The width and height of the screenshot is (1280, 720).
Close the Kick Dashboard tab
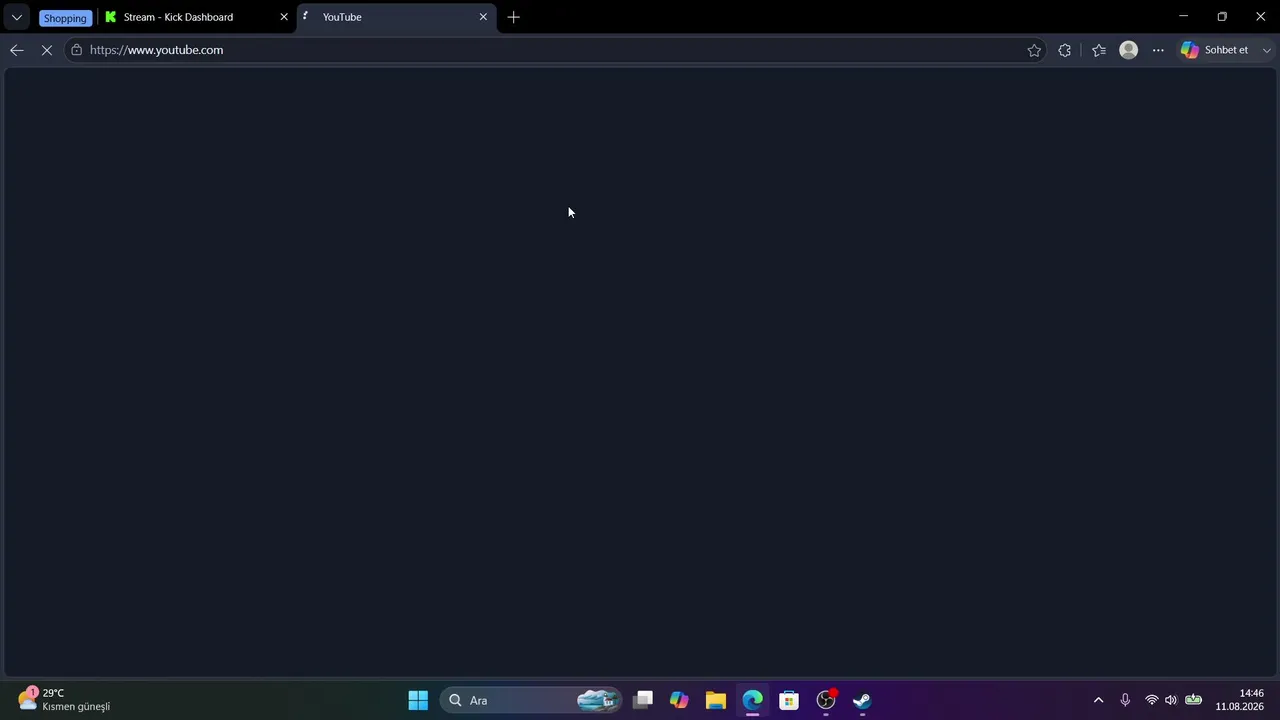(284, 17)
